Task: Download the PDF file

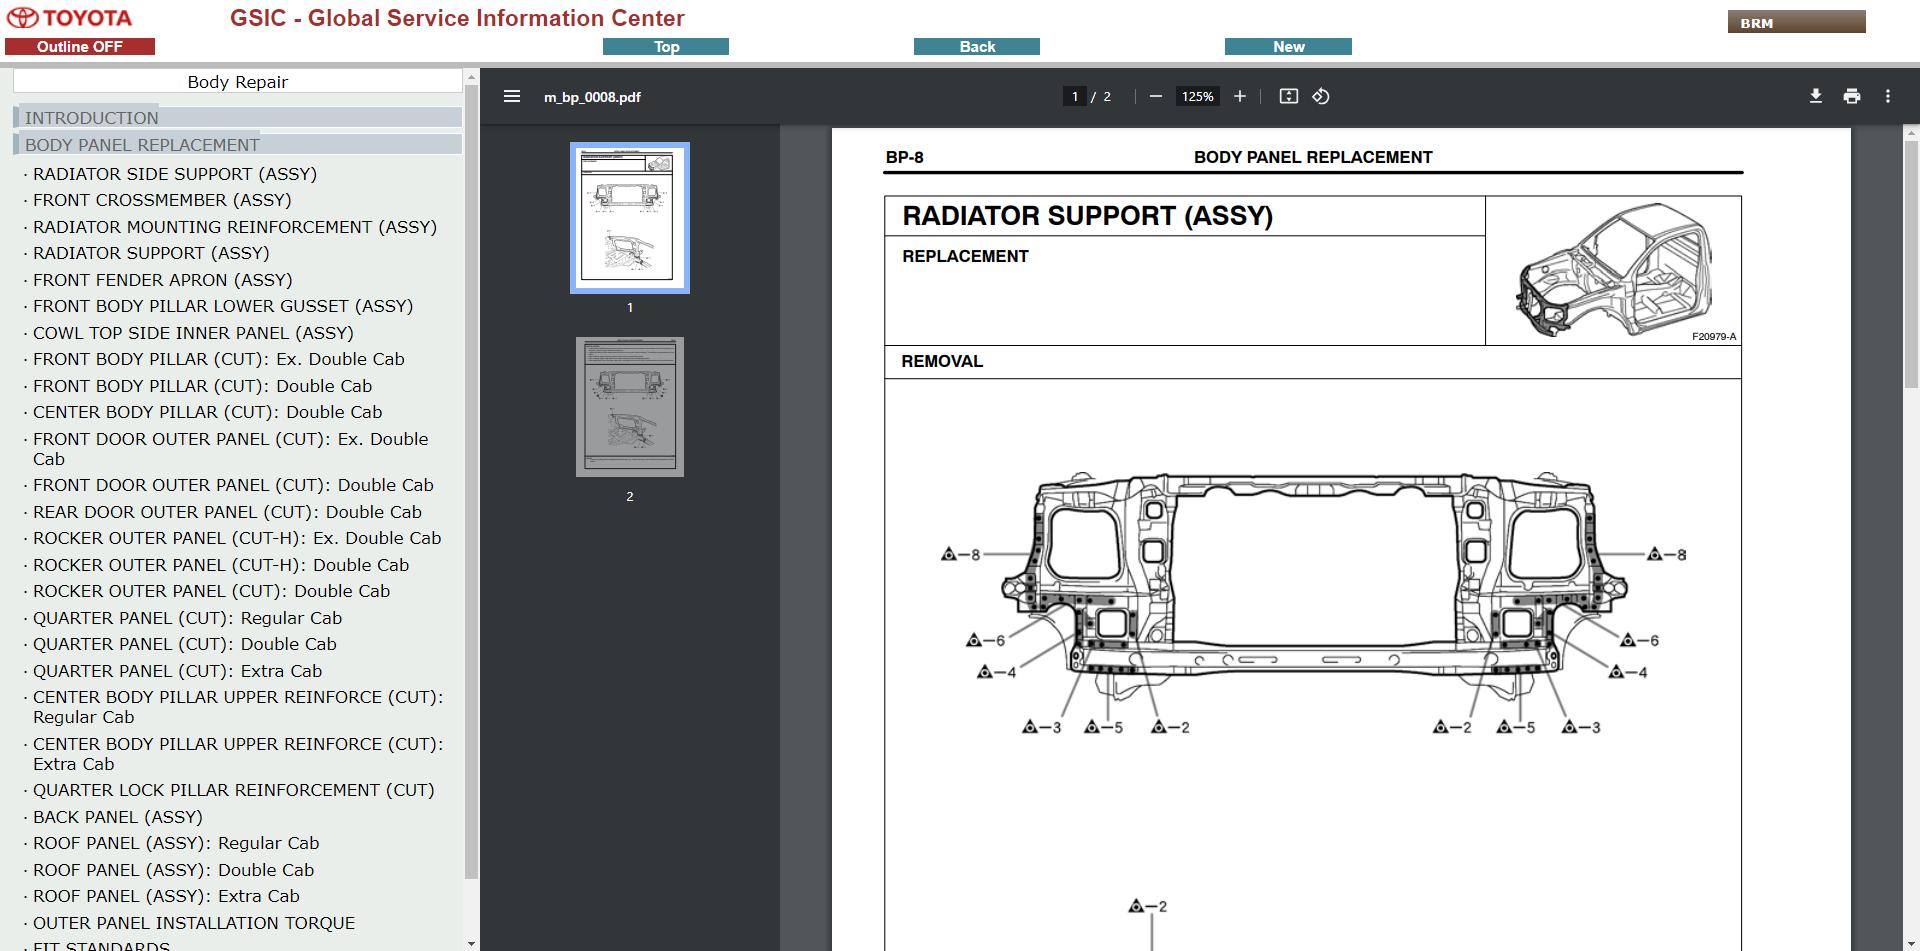Action: coord(1816,97)
